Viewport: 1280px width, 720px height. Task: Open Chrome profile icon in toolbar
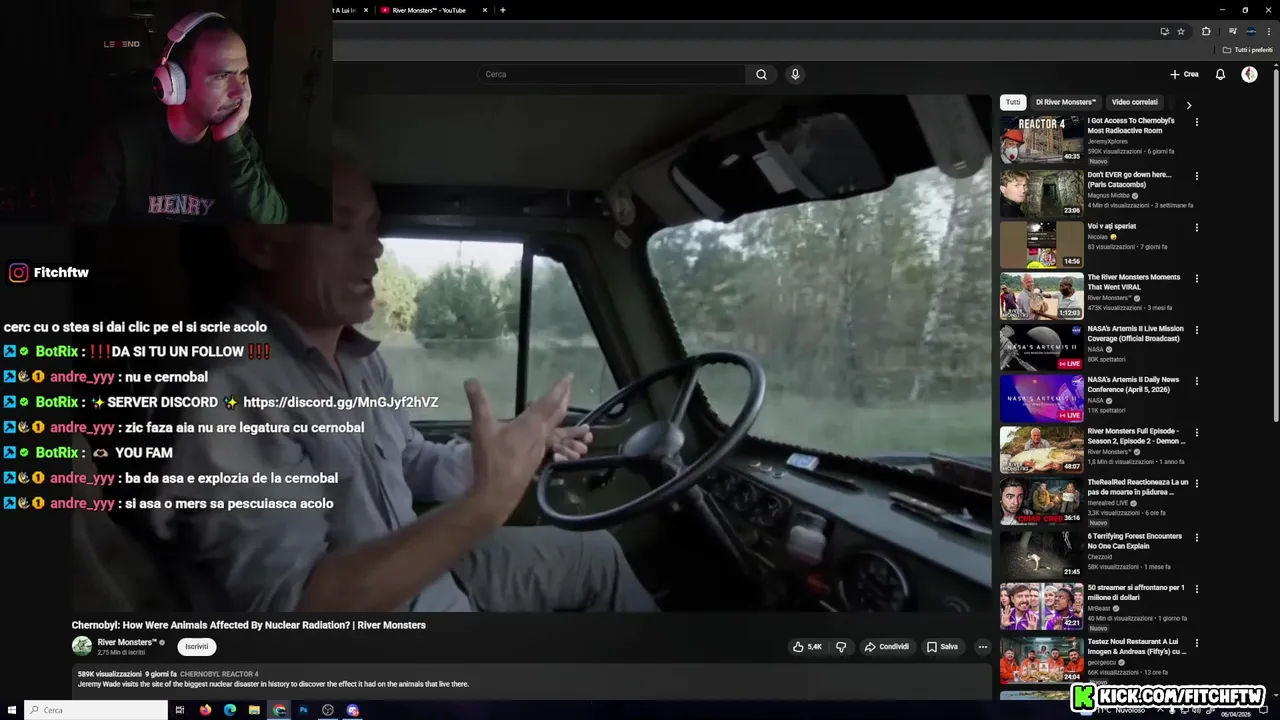(x=1251, y=31)
